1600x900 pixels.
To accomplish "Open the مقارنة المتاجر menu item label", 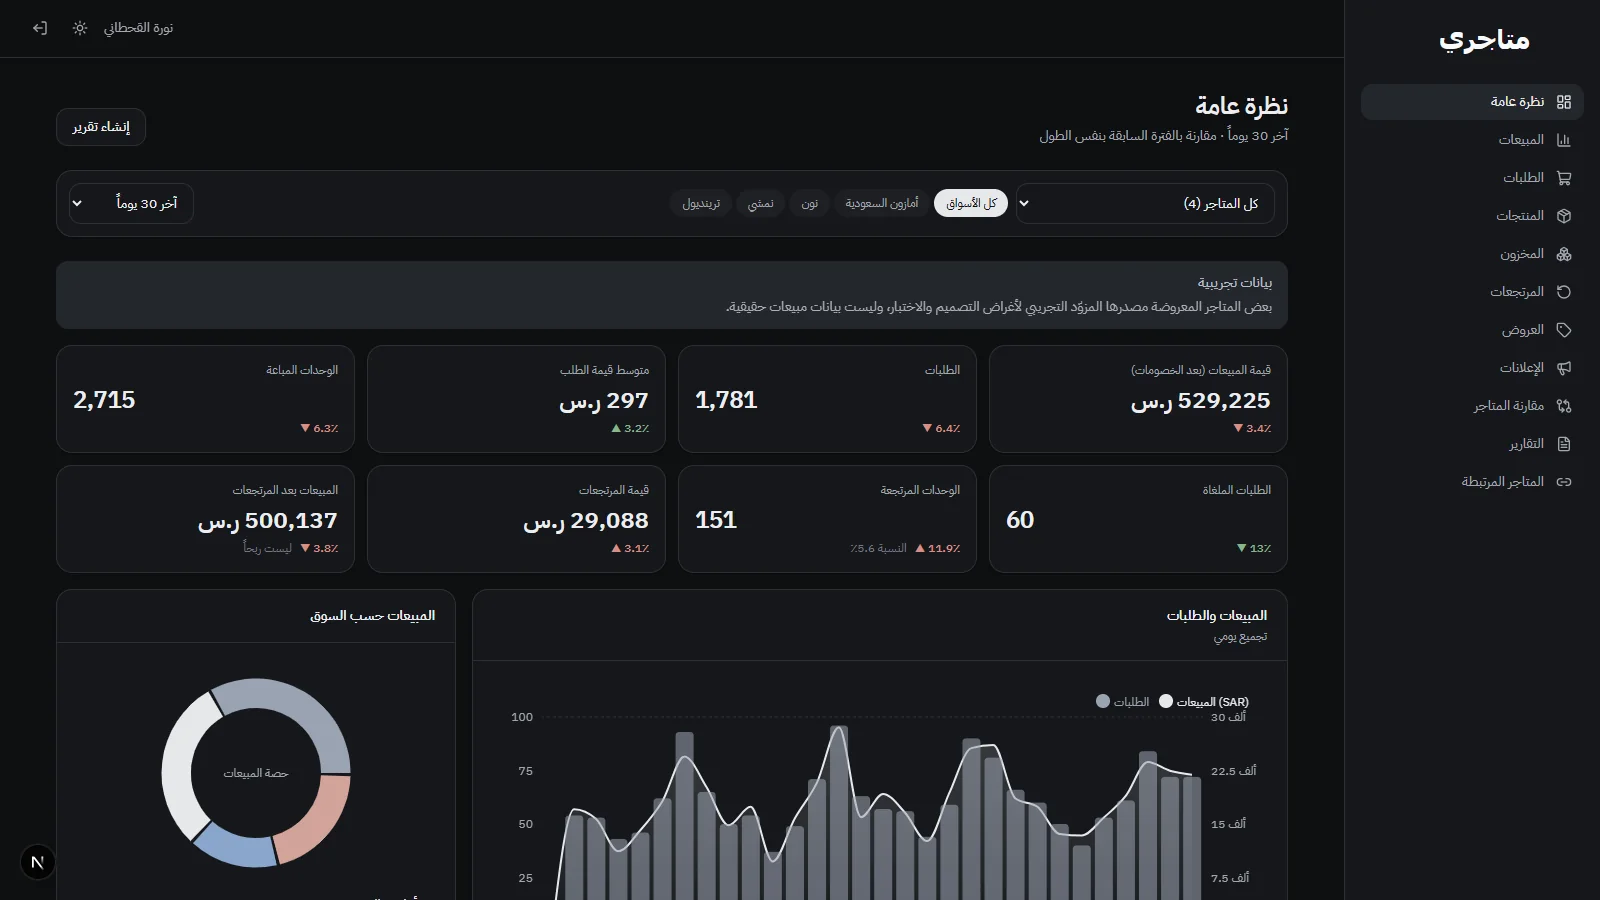I will pyautogui.click(x=1509, y=406).
